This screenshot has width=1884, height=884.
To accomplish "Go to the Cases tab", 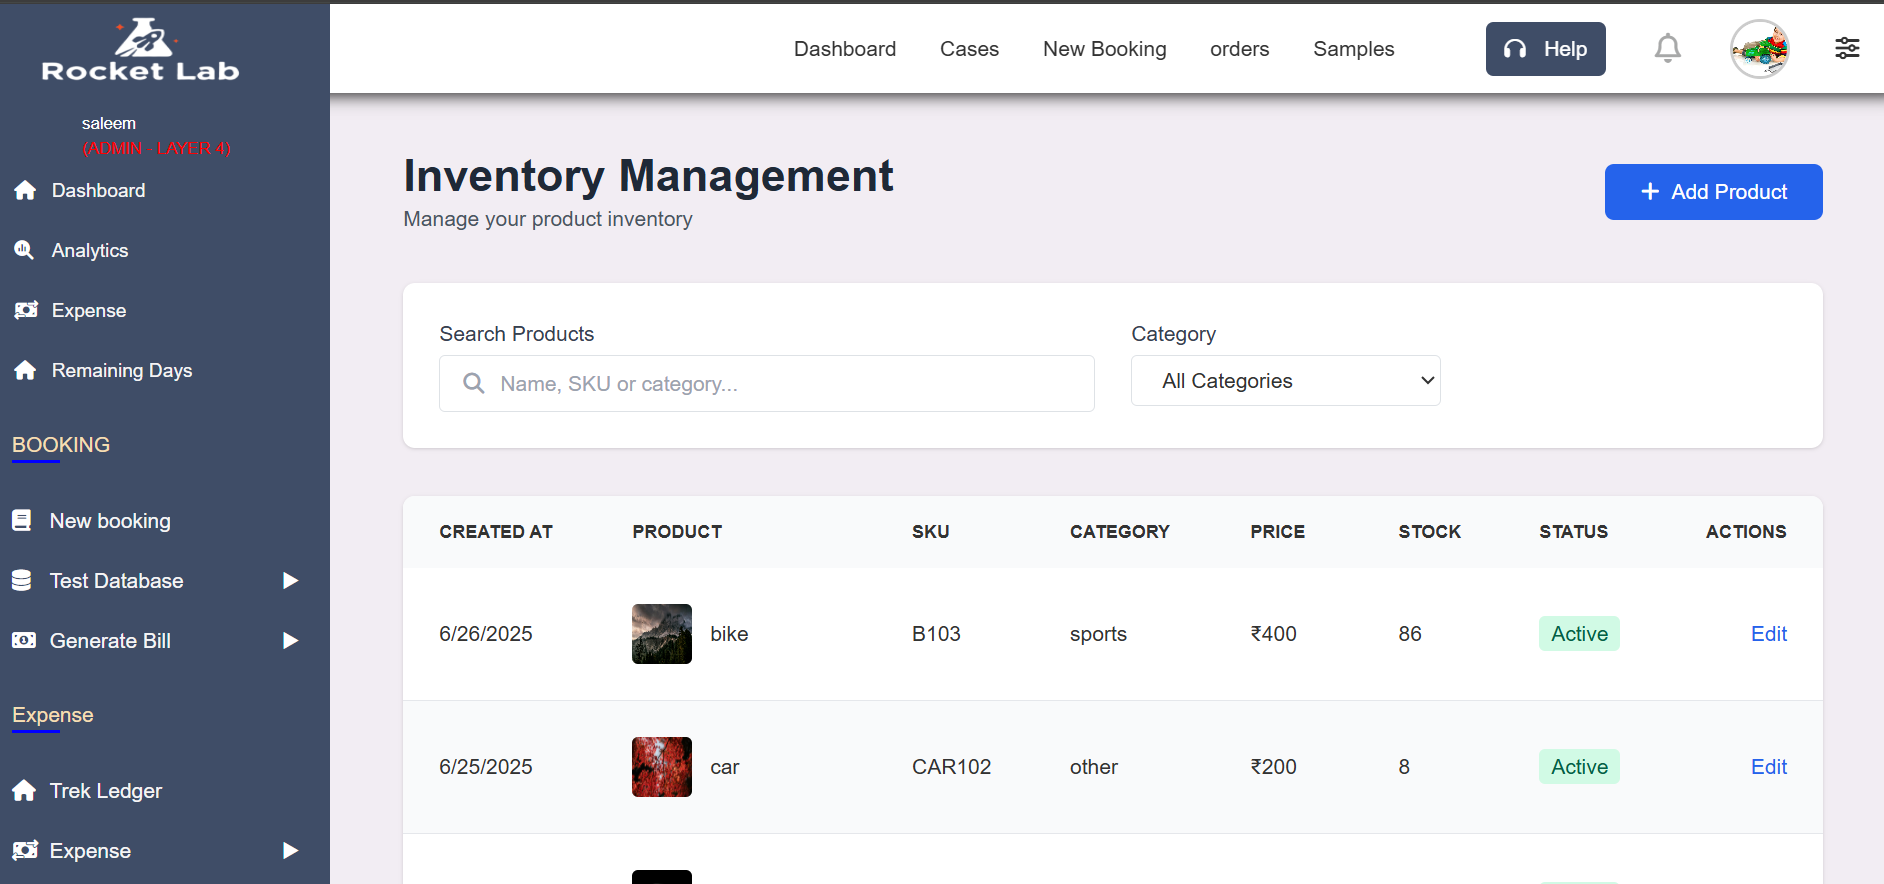I will tap(968, 49).
